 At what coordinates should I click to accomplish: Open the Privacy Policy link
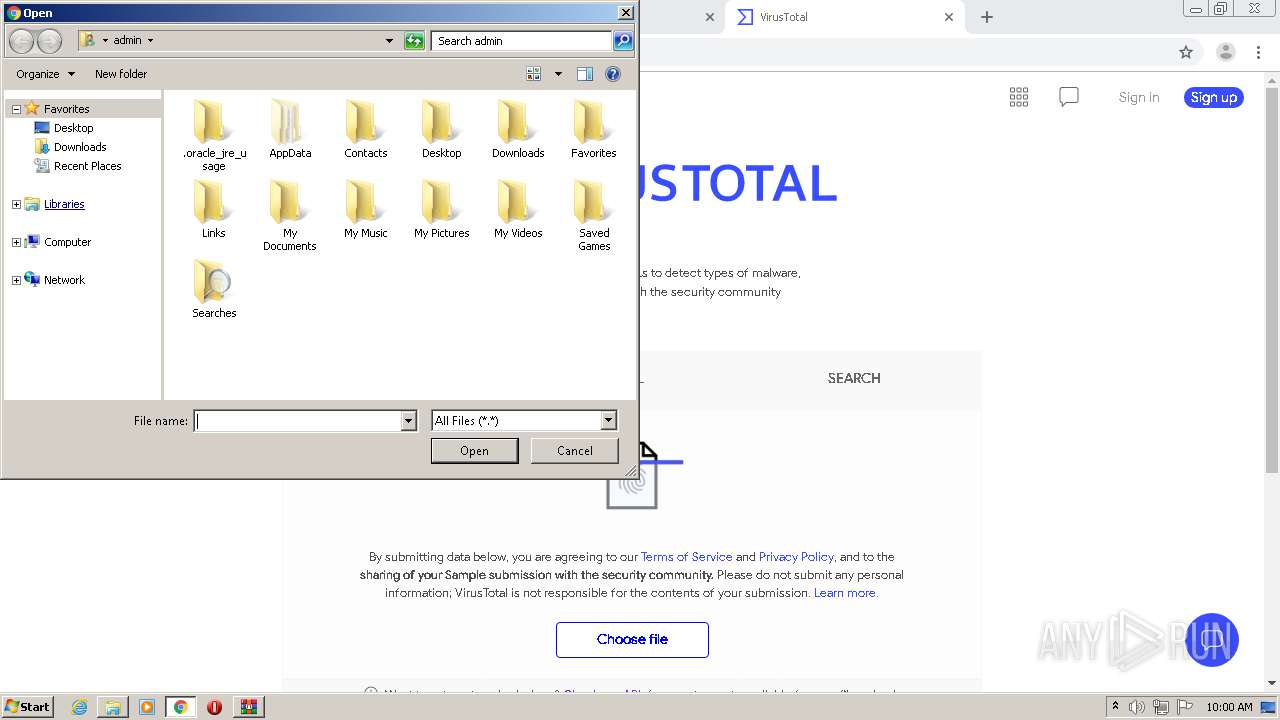click(x=796, y=557)
